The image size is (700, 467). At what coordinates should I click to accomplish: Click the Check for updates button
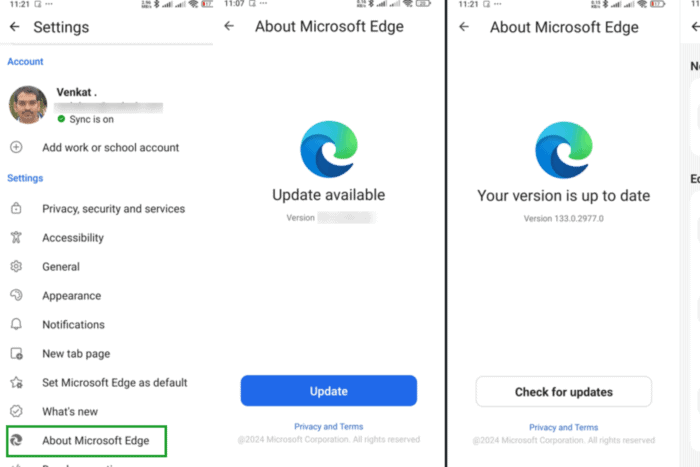tap(563, 392)
